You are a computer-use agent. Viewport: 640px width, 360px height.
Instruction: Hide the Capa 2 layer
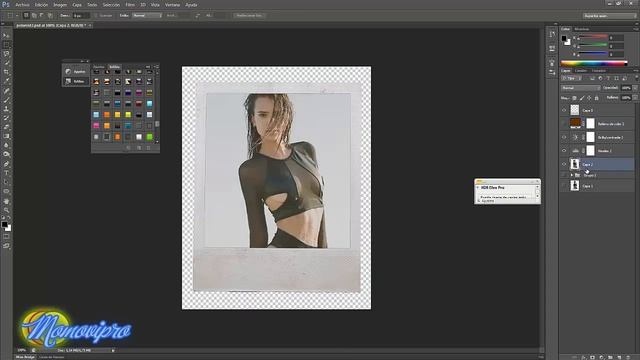[564, 164]
